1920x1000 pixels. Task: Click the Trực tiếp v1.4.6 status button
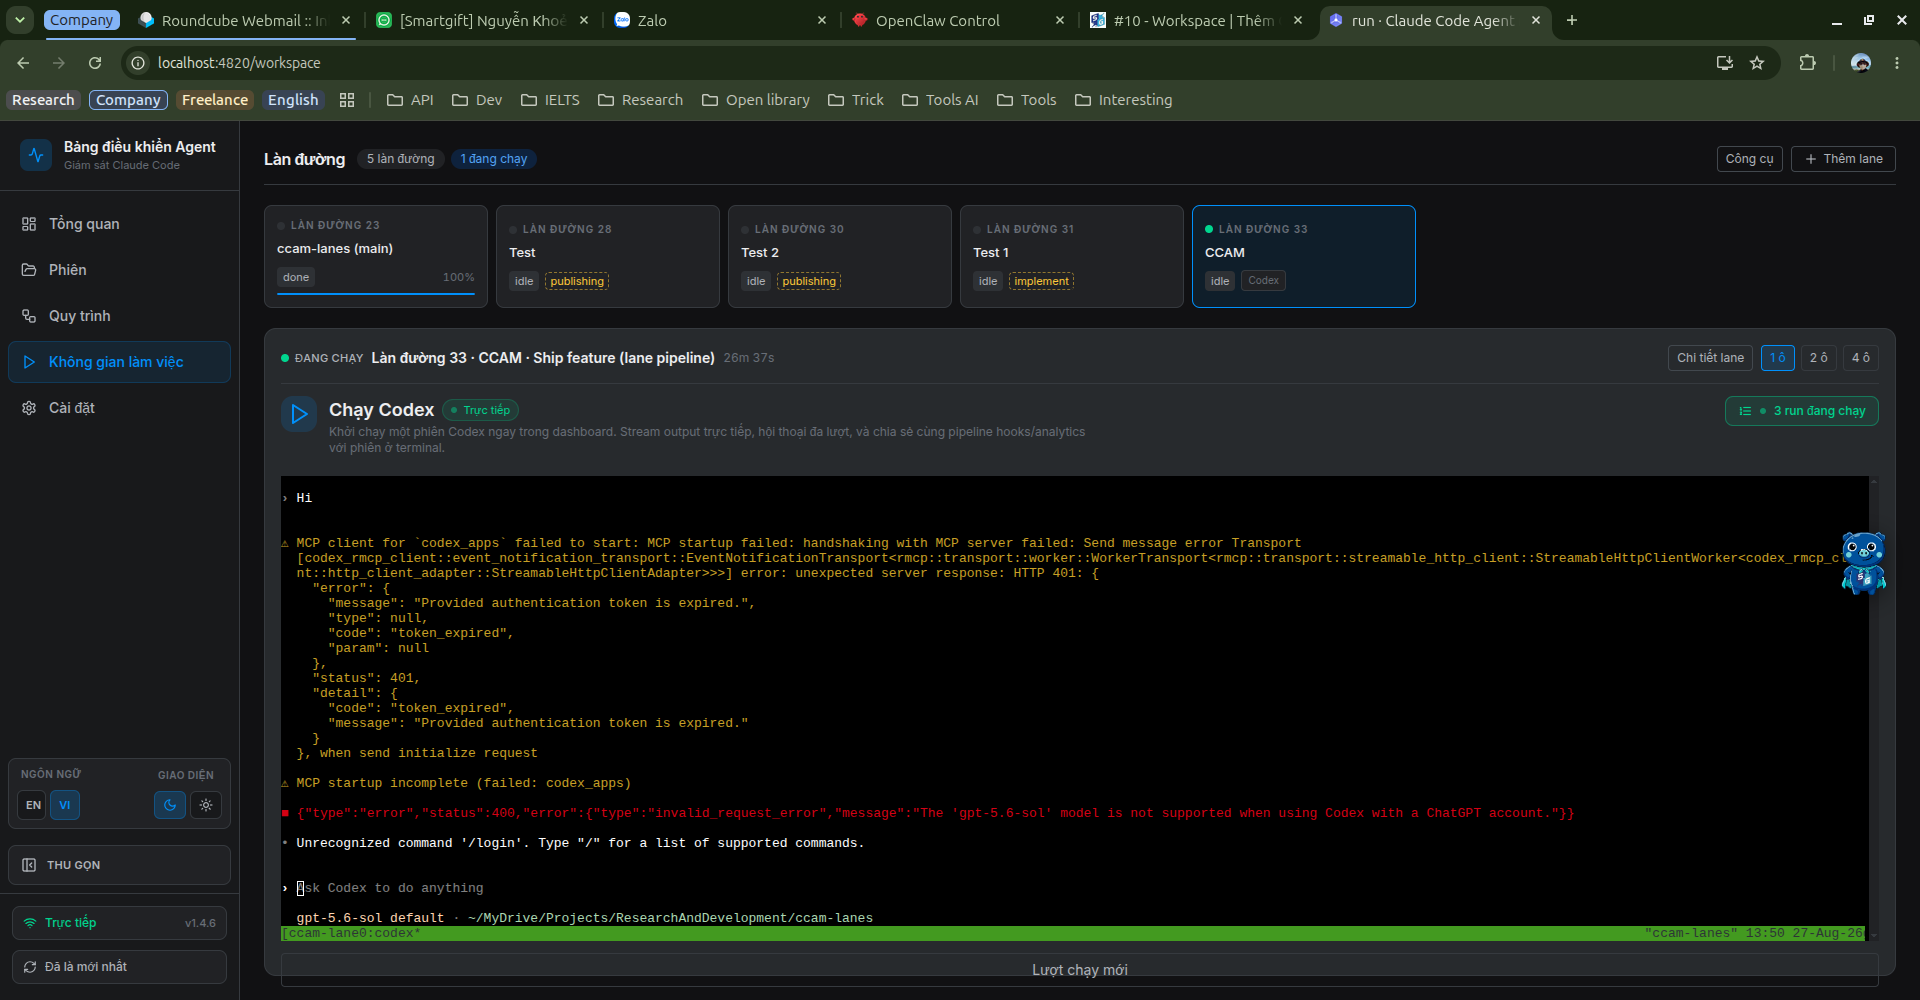pyautogui.click(x=119, y=923)
